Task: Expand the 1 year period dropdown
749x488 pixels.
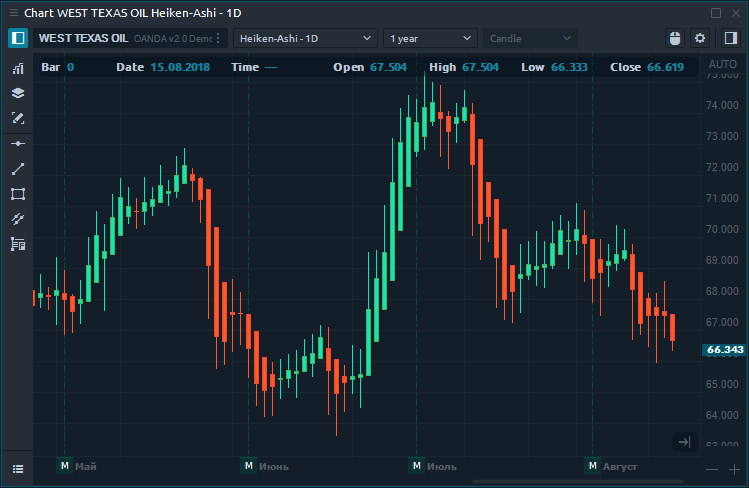Action: [430, 38]
